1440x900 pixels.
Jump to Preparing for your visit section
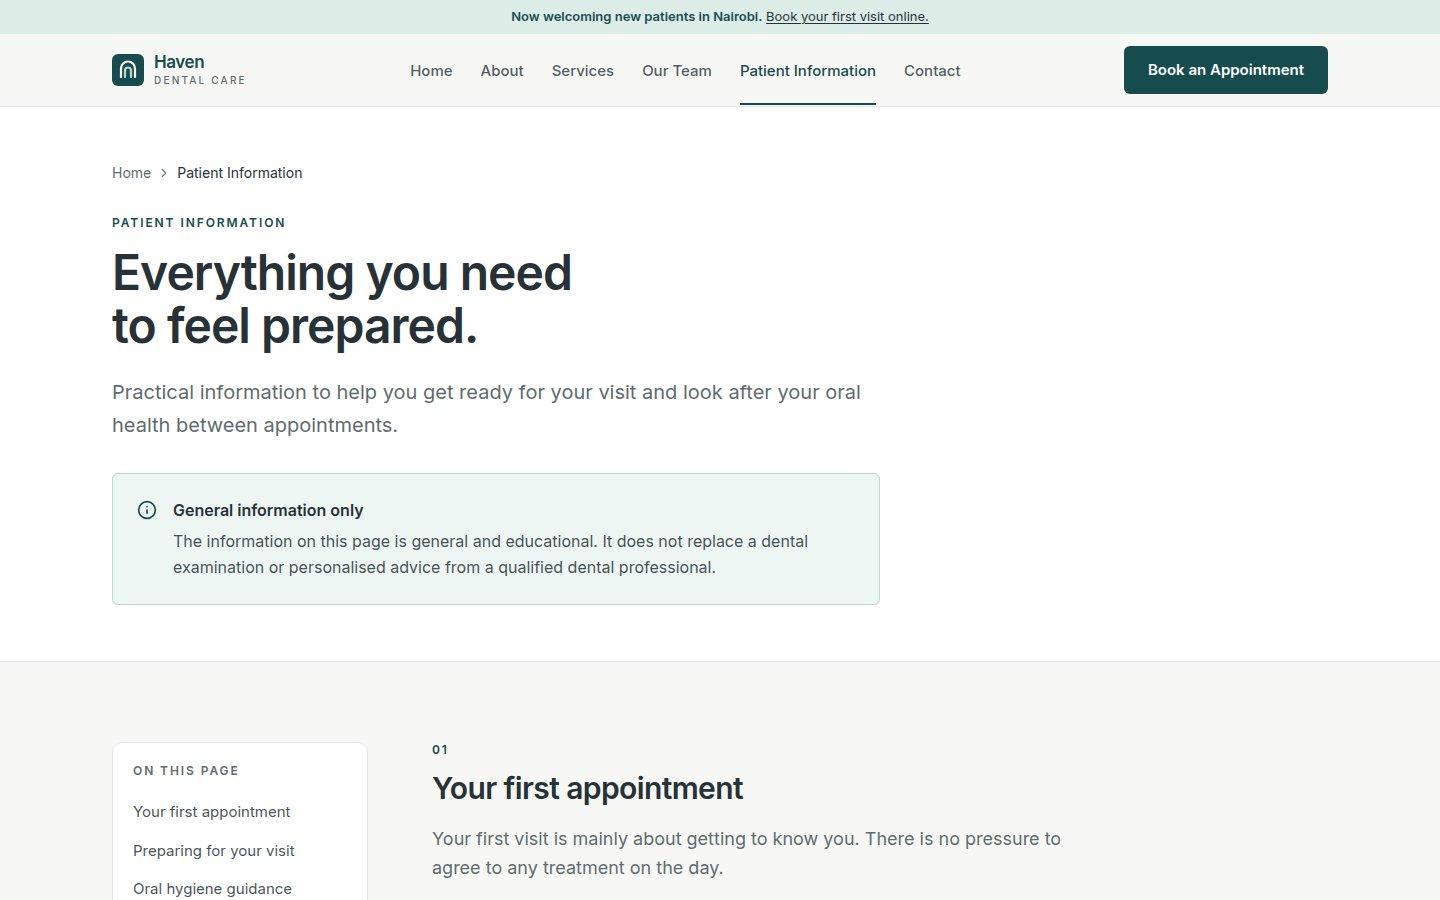pos(214,851)
